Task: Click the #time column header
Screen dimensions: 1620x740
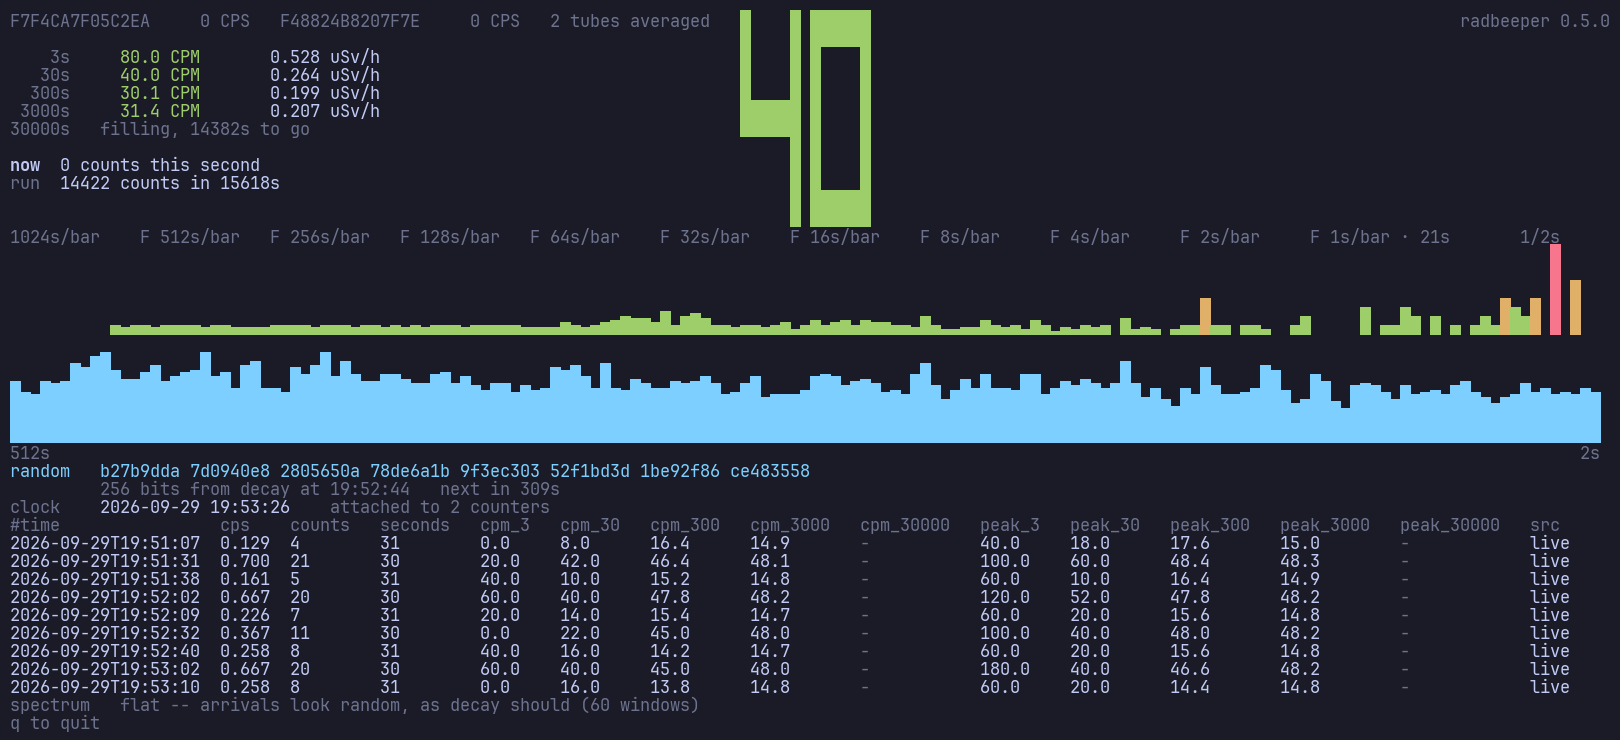Action: pyautogui.click(x=35, y=525)
